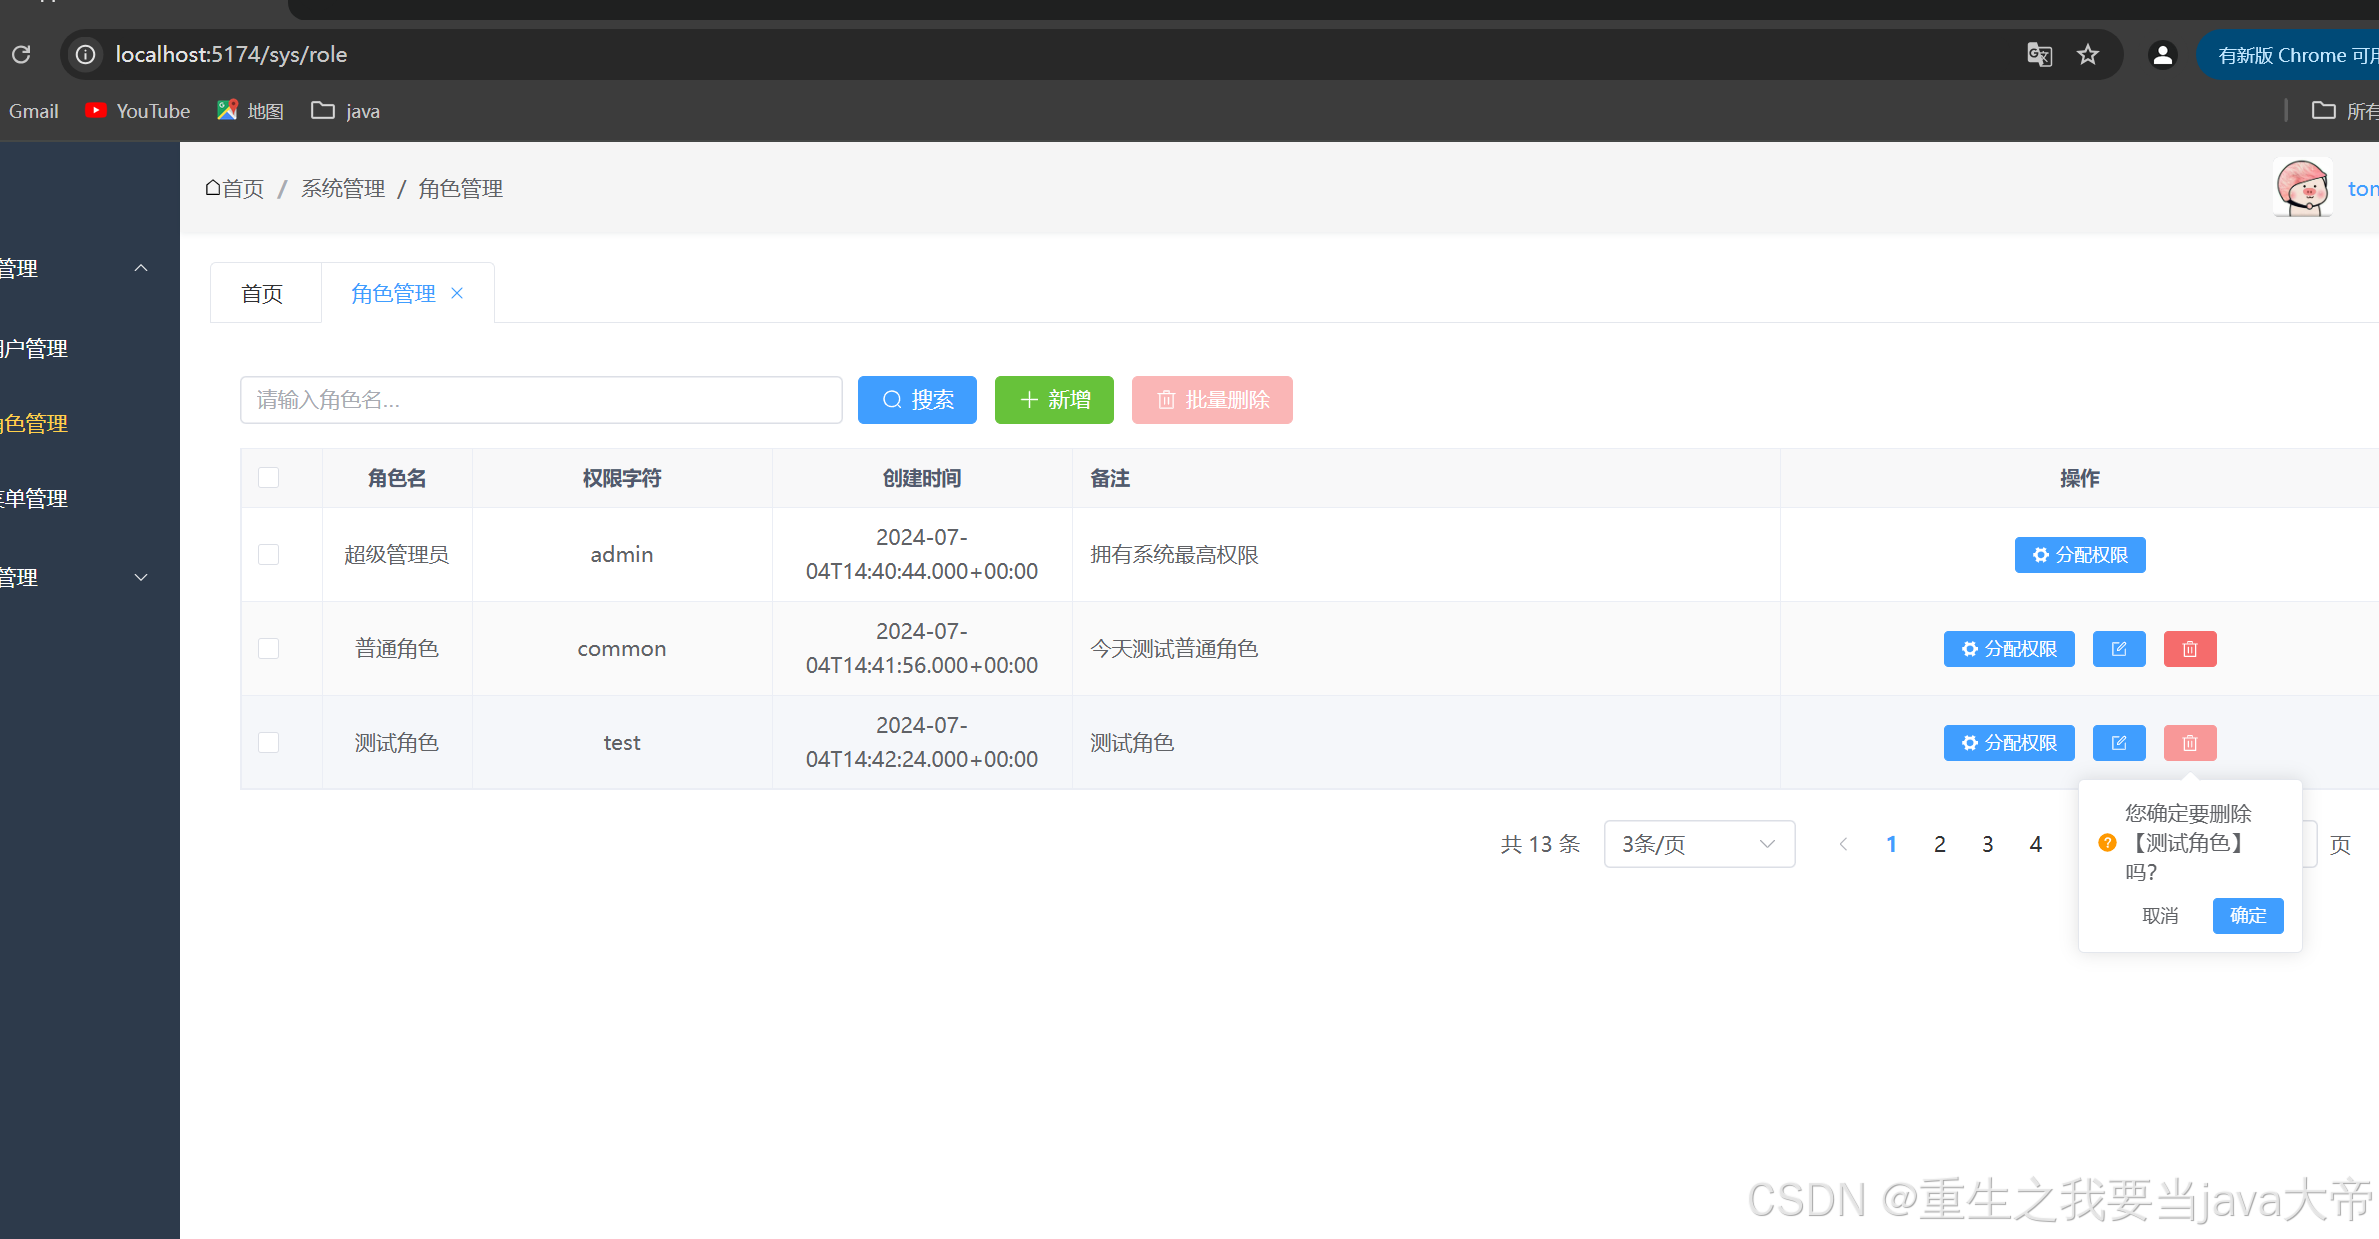Focus the role name search input
Viewport: 2379px width, 1239px height.
coord(540,400)
